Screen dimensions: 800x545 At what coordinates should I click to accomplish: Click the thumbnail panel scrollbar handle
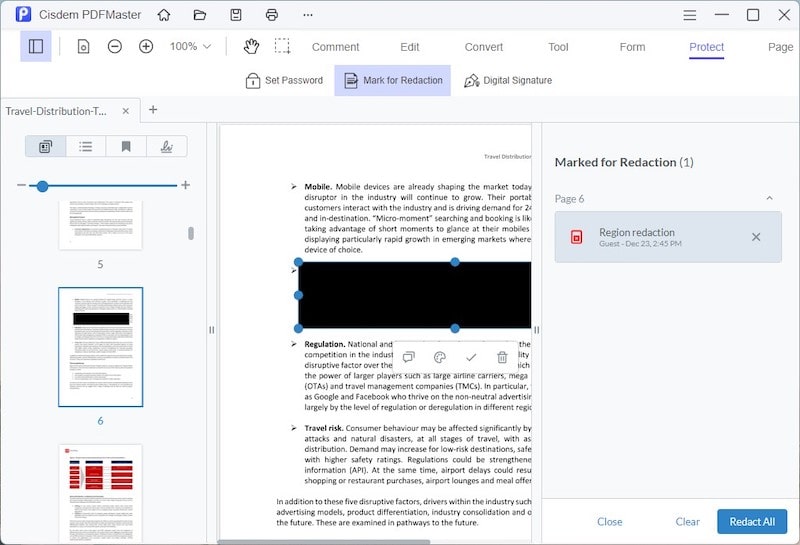[191, 233]
